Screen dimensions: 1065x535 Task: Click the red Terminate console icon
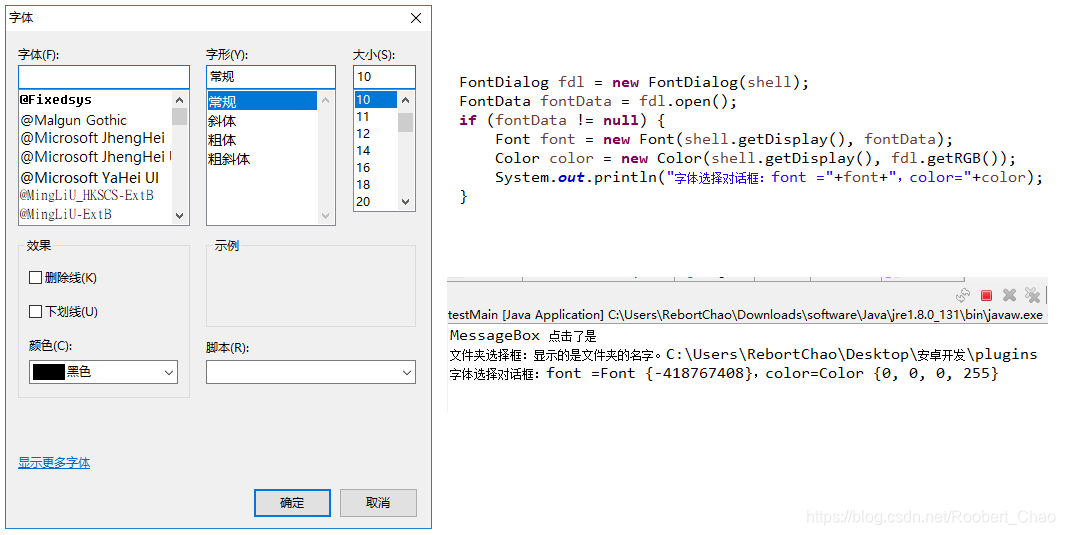pyautogui.click(x=986, y=295)
